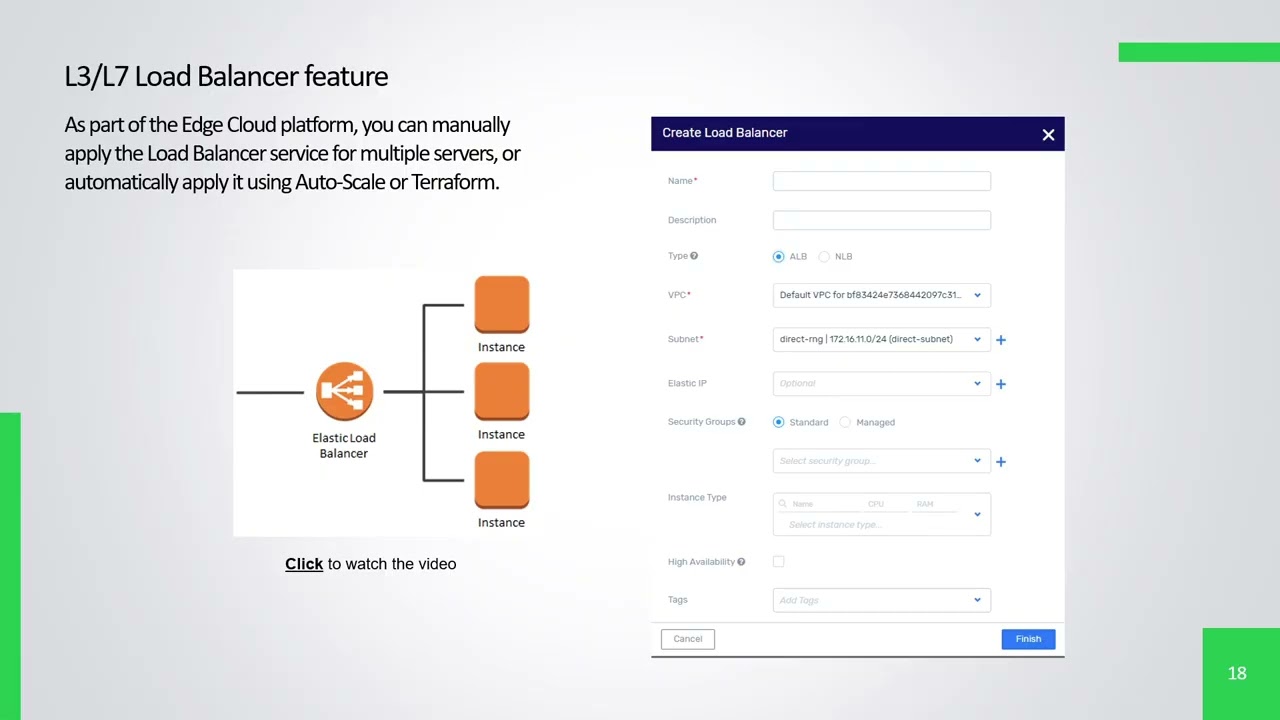Open the Elastic IP dropdown
The height and width of the screenshot is (720, 1280).
click(x=882, y=383)
